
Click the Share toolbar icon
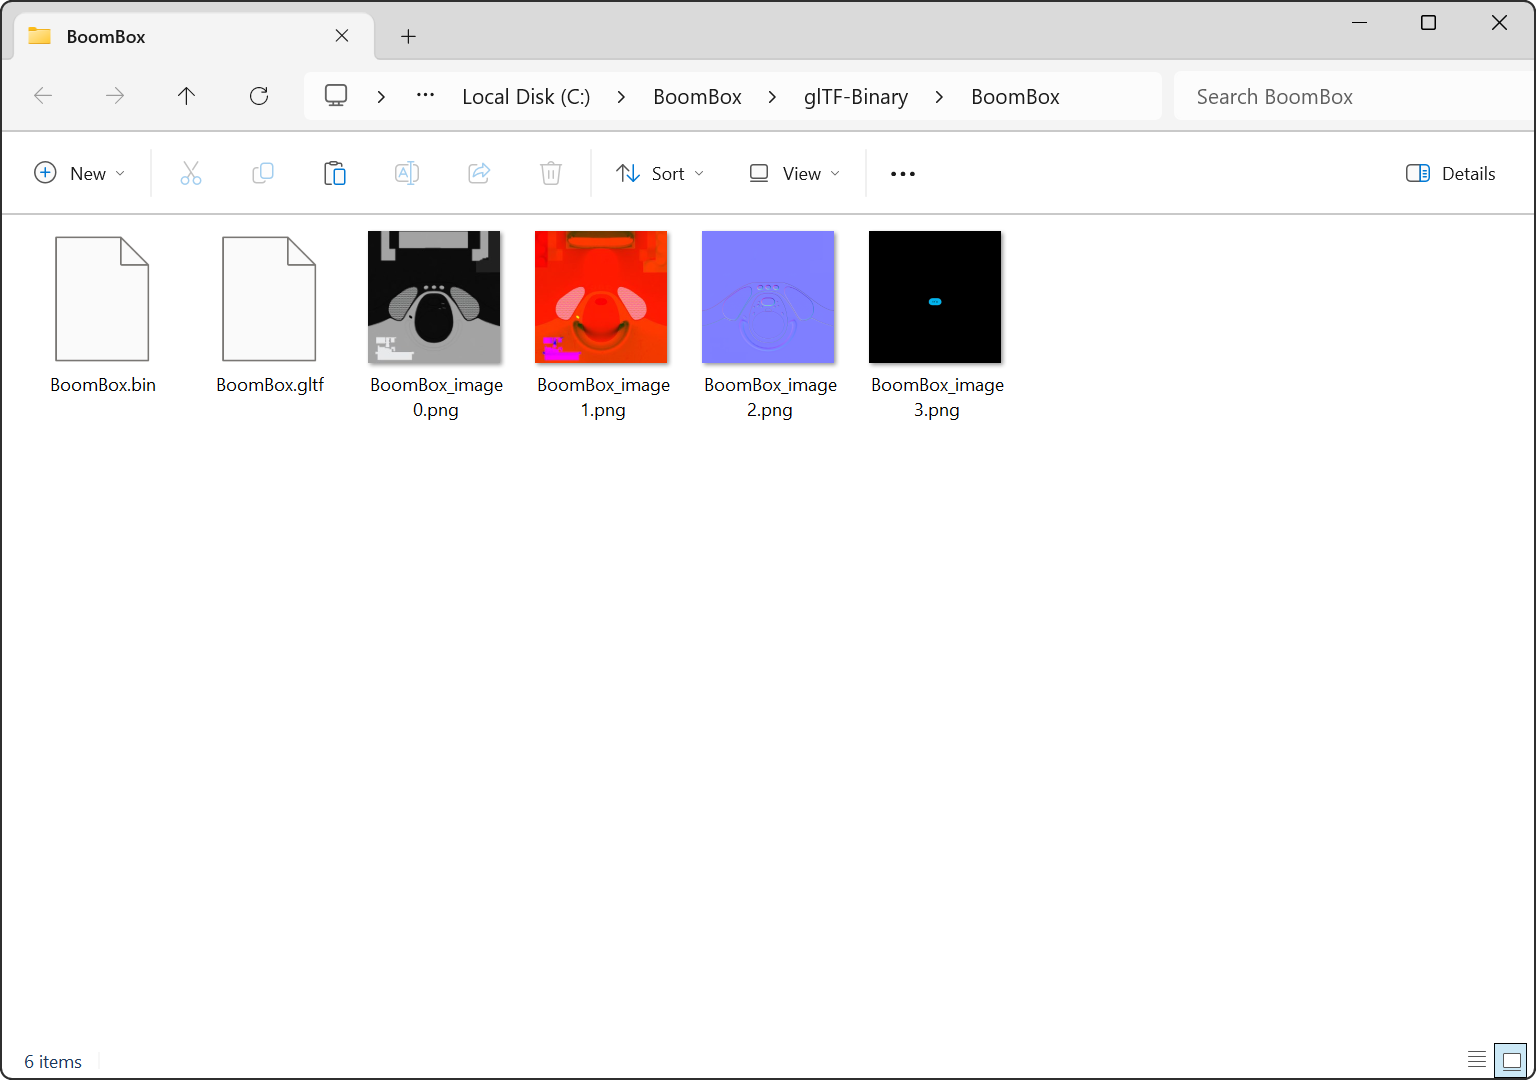point(479,173)
